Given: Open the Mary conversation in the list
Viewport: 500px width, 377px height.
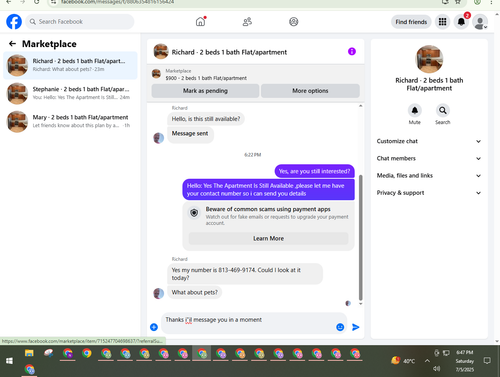Looking at the screenshot, I should coord(70,121).
